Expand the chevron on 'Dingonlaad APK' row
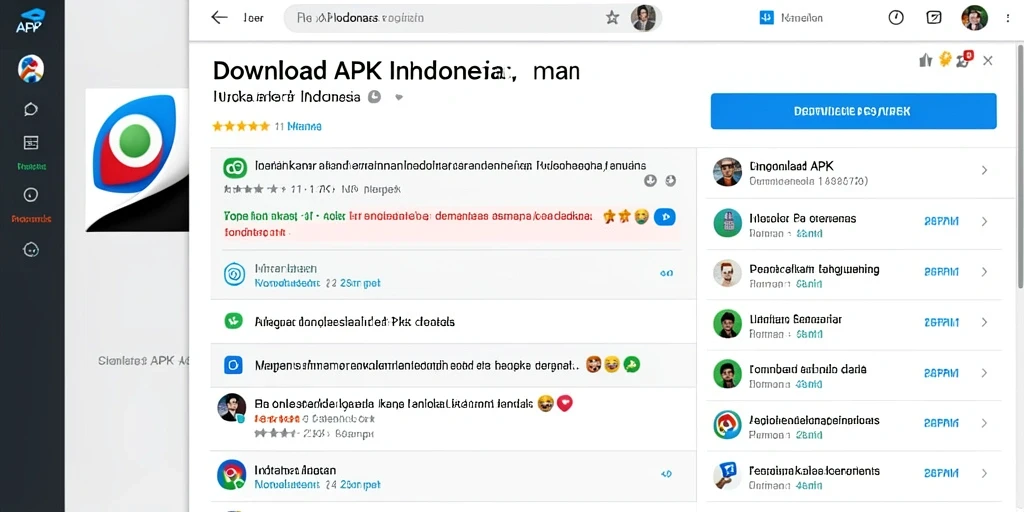This screenshot has height=512, width=1024. [x=984, y=170]
